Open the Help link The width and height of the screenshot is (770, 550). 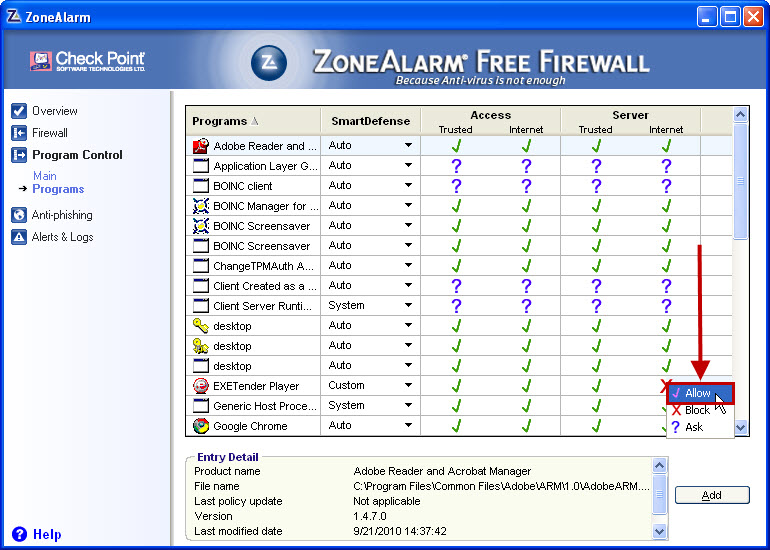[x=47, y=534]
